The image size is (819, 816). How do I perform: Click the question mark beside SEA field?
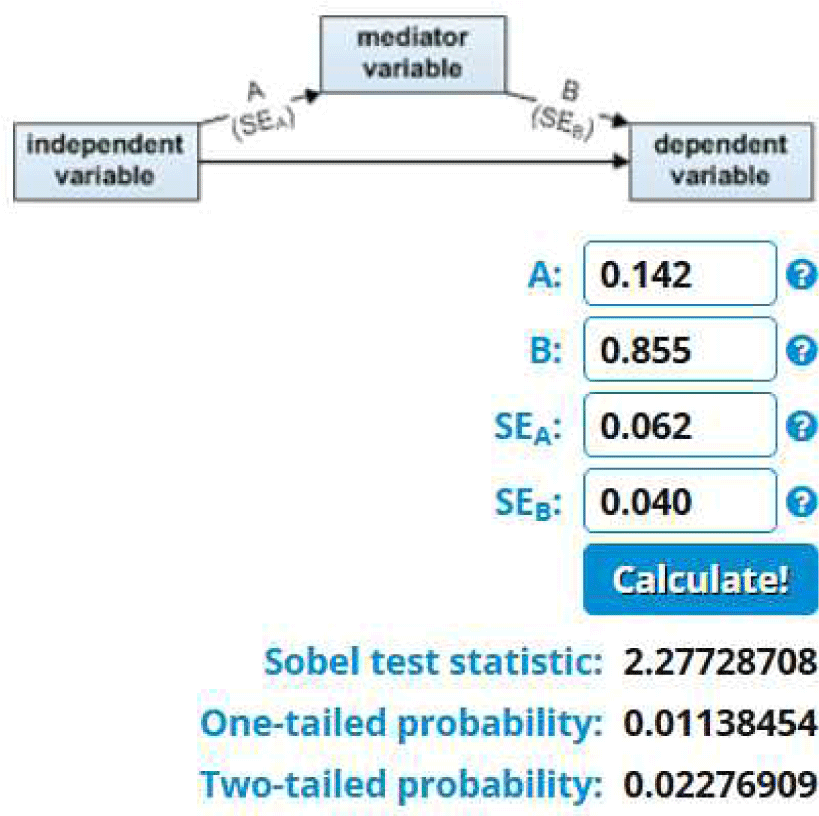(798, 427)
